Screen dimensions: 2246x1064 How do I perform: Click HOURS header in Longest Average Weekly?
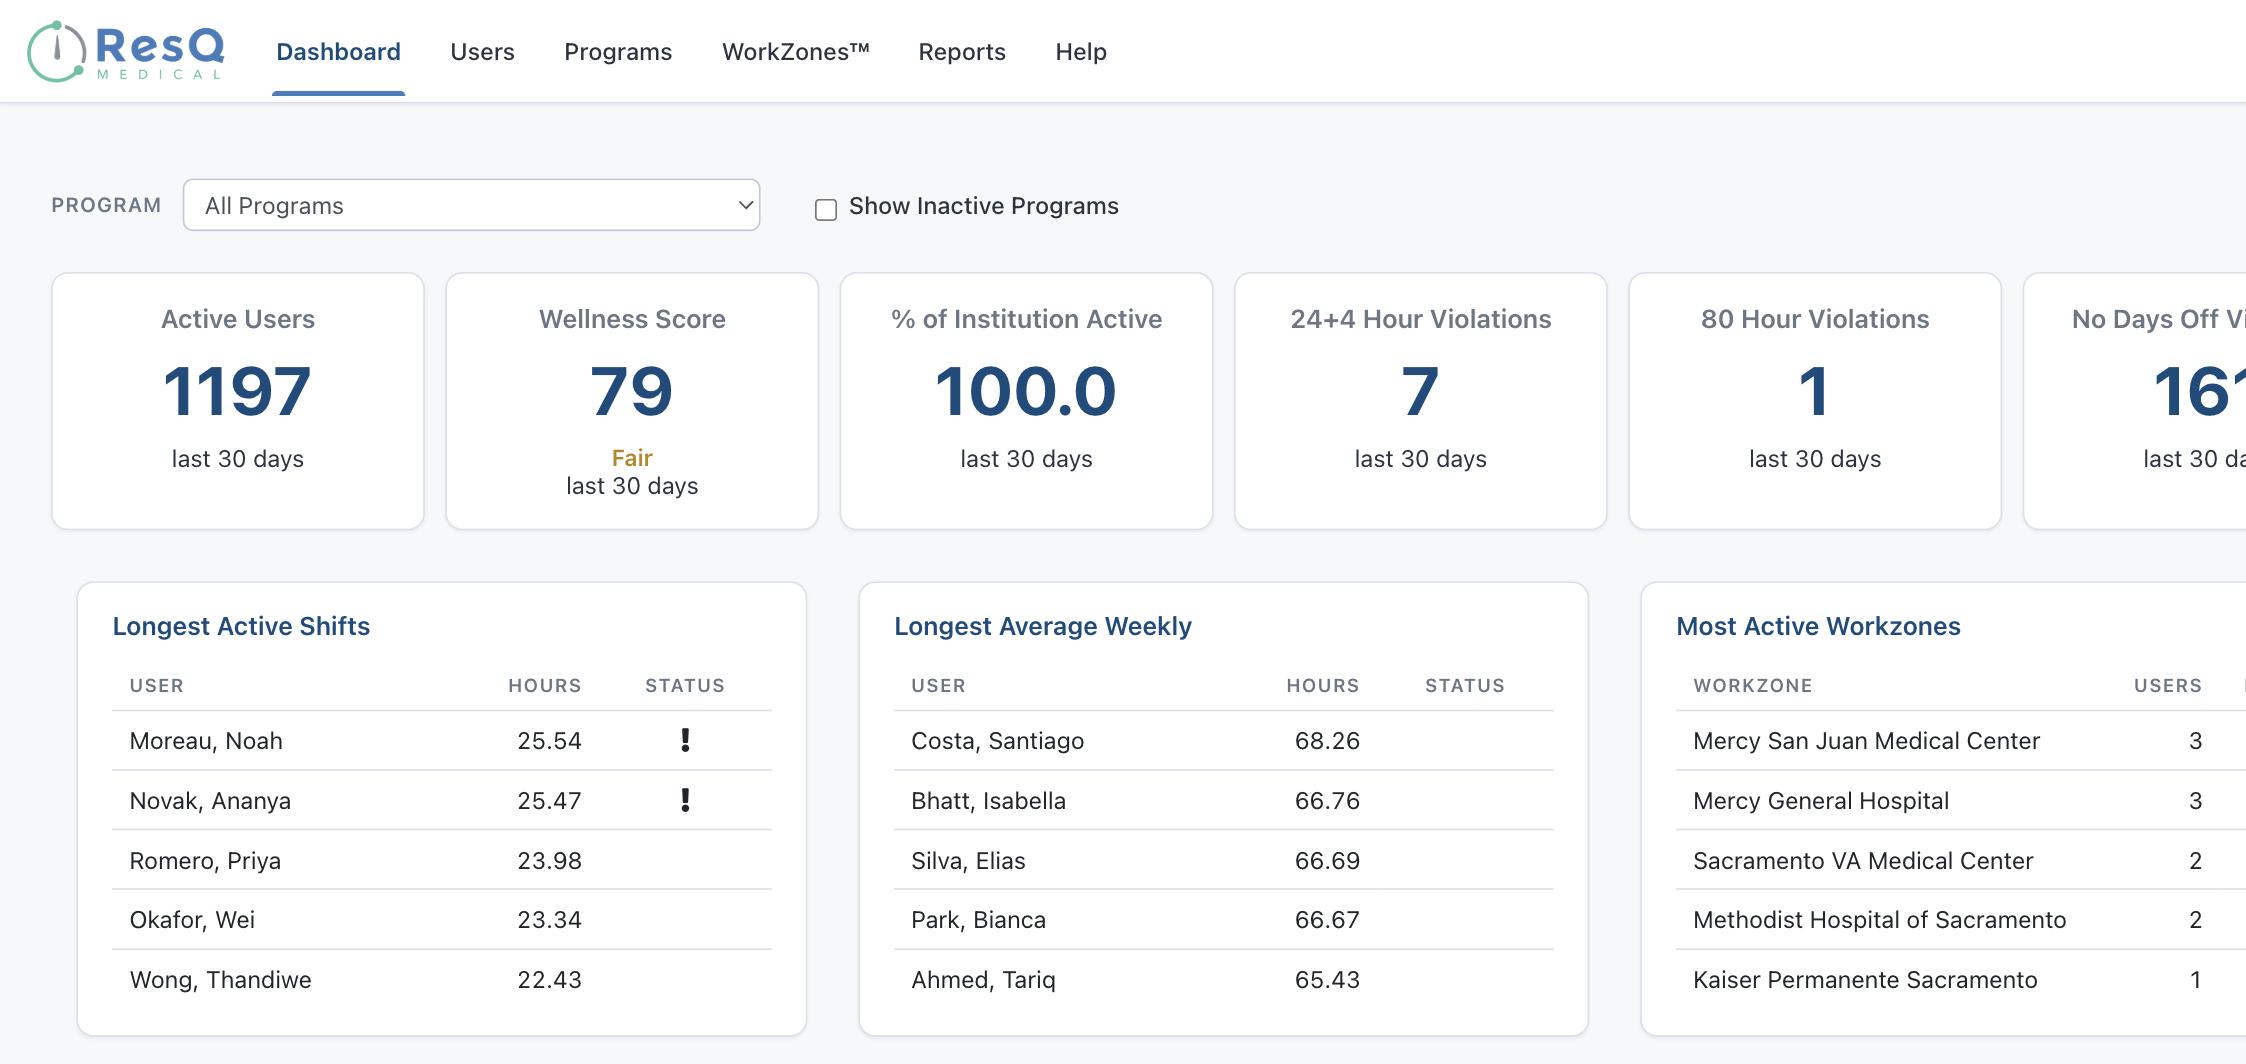pos(1323,685)
